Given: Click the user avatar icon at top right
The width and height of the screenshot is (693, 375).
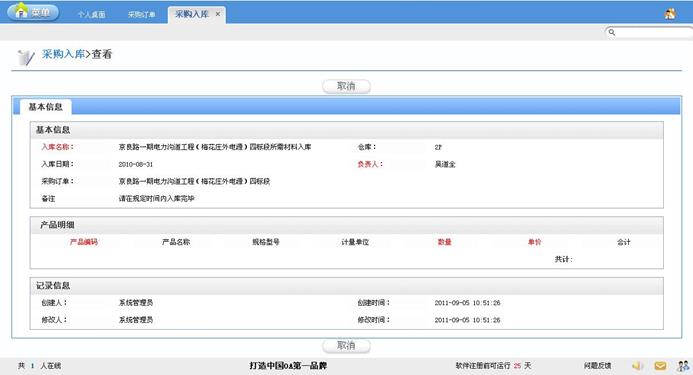Looking at the screenshot, I should click(x=670, y=14).
